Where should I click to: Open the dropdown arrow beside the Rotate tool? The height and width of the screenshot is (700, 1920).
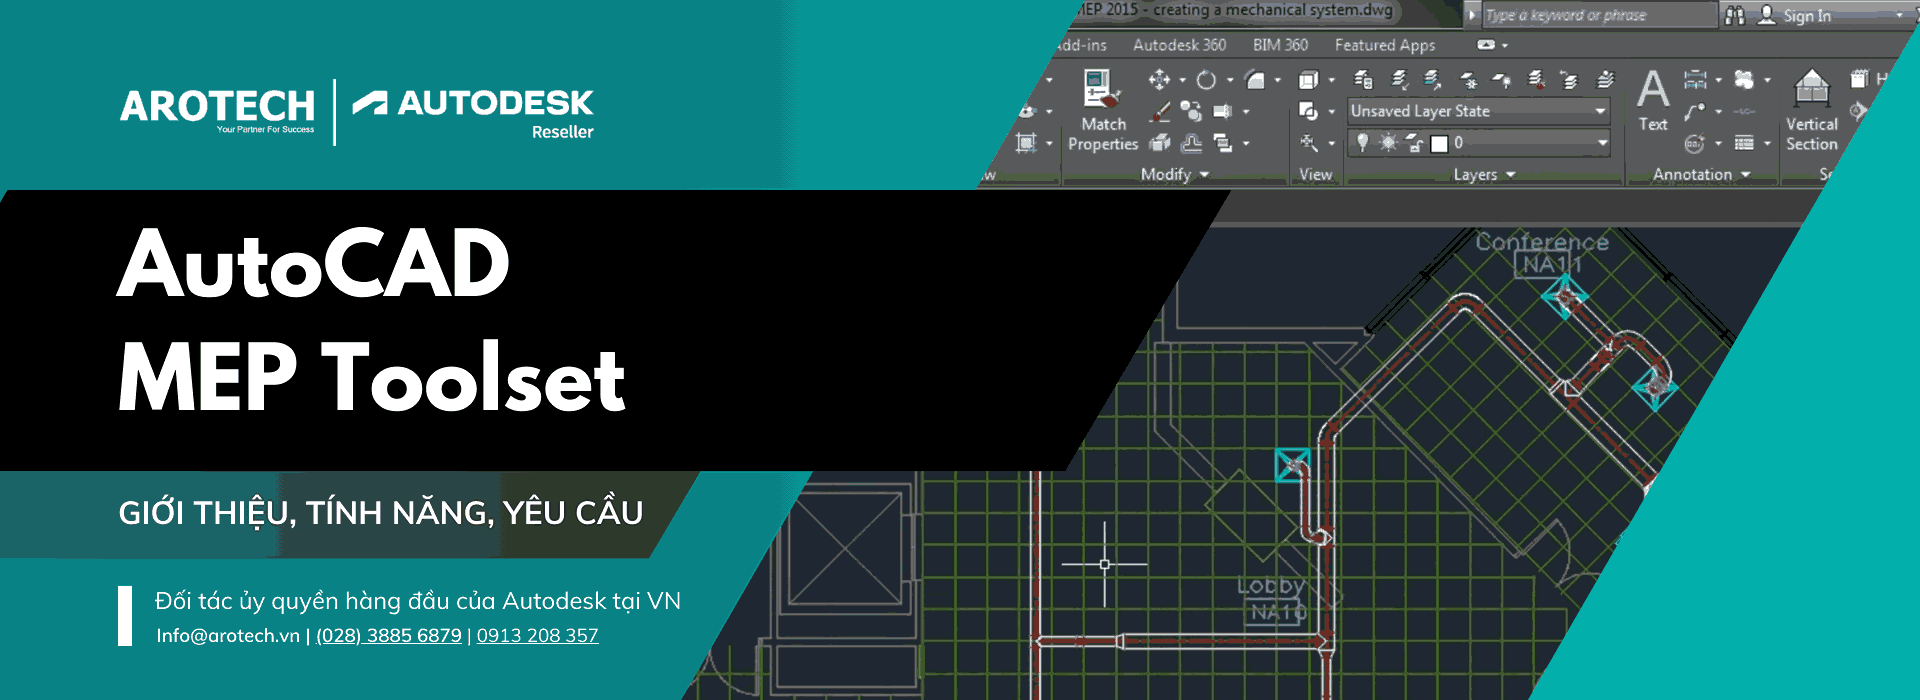pyautogui.click(x=1230, y=80)
